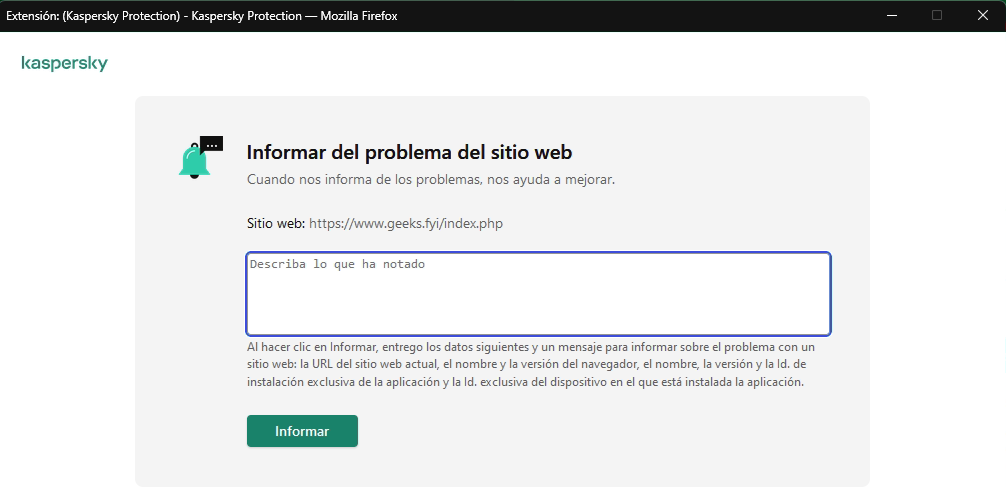Select the geeks.fyi website URL text
Viewport: 1006px width, 487px height.
(406, 224)
